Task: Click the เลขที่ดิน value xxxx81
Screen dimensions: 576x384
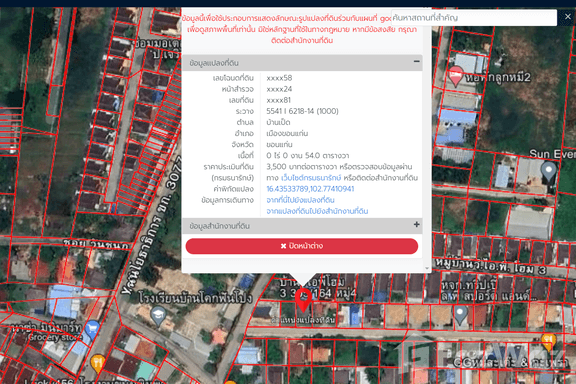Action: [278, 100]
